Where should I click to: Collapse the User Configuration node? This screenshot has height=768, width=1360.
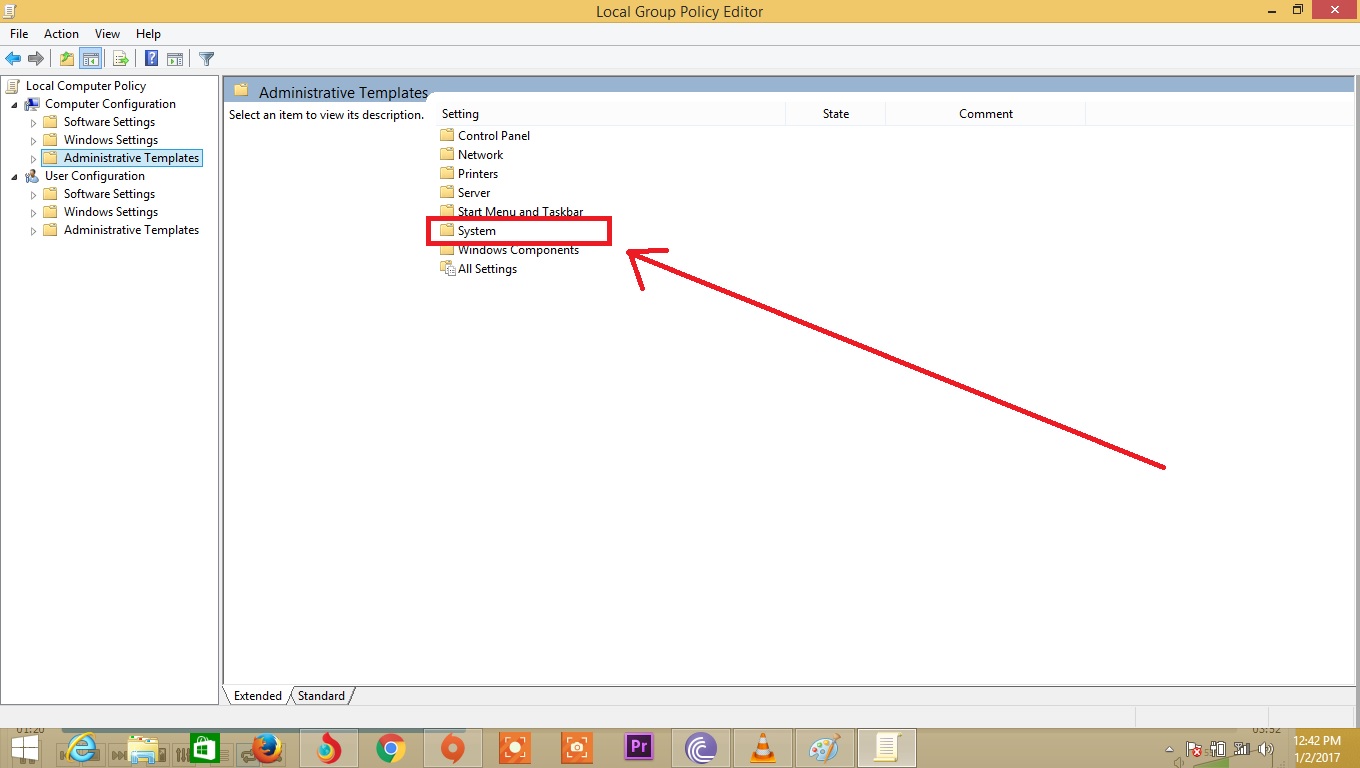click(x=13, y=175)
